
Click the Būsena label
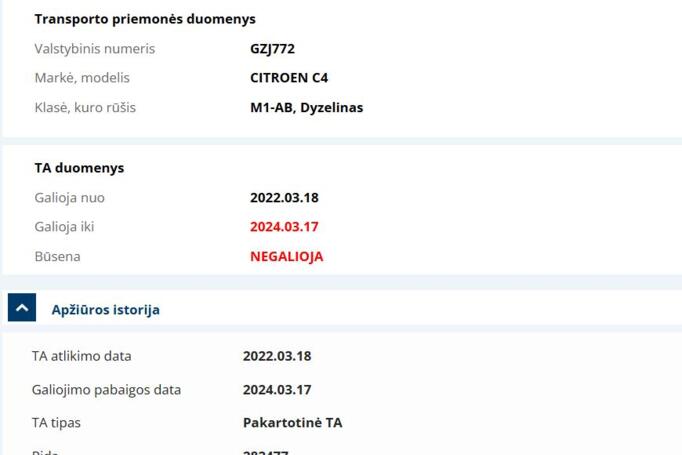click(x=57, y=256)
